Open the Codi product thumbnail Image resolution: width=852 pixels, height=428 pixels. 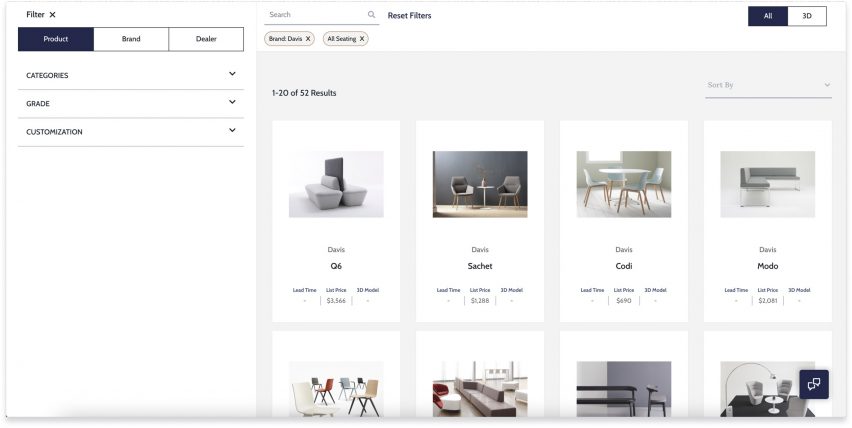(624, 184)
